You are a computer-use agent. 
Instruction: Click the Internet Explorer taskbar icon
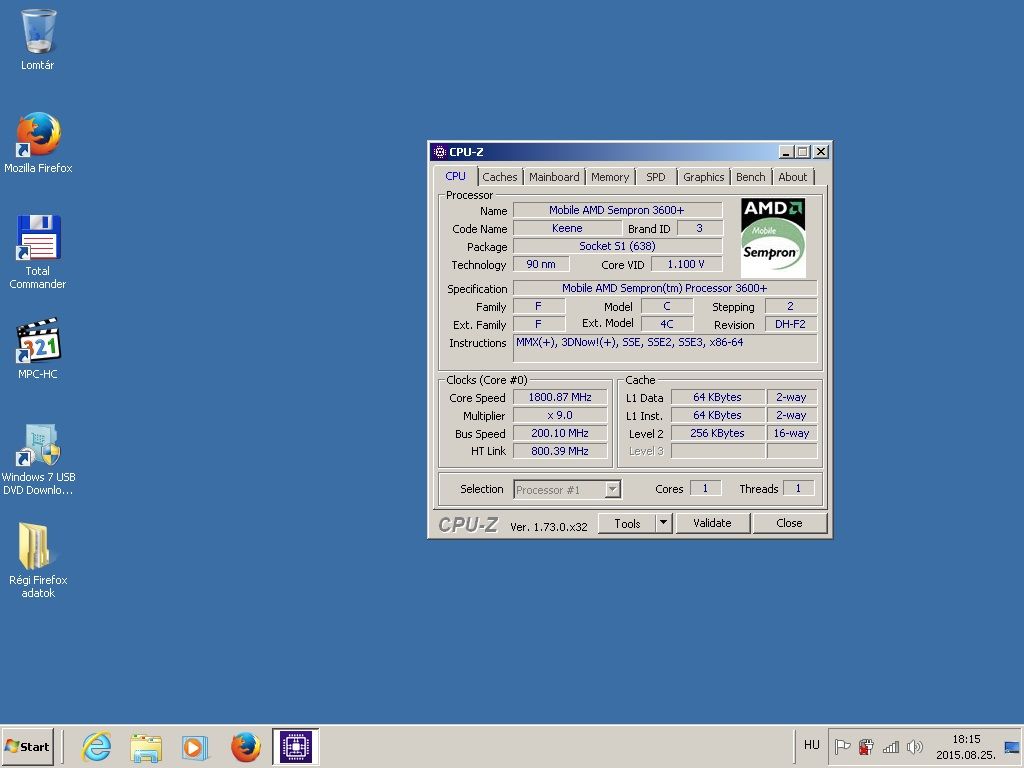pyautogui.click(x=96, y=746)
